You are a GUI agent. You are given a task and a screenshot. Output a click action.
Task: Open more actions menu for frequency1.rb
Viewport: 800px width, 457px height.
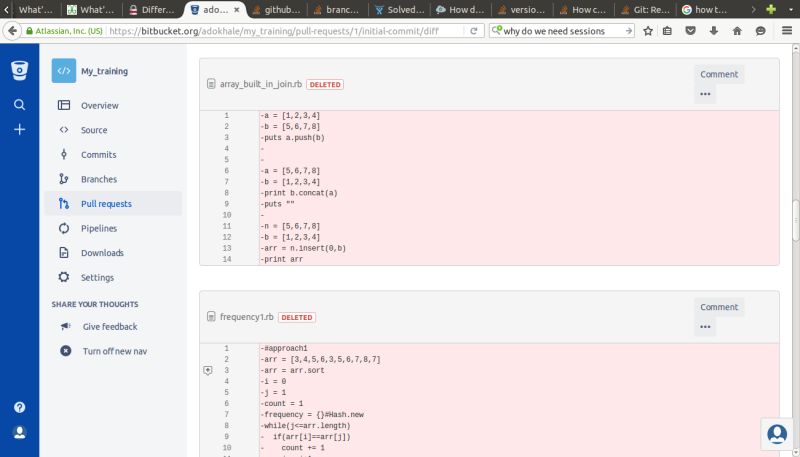pyautogui.click(x=705, y=326)
